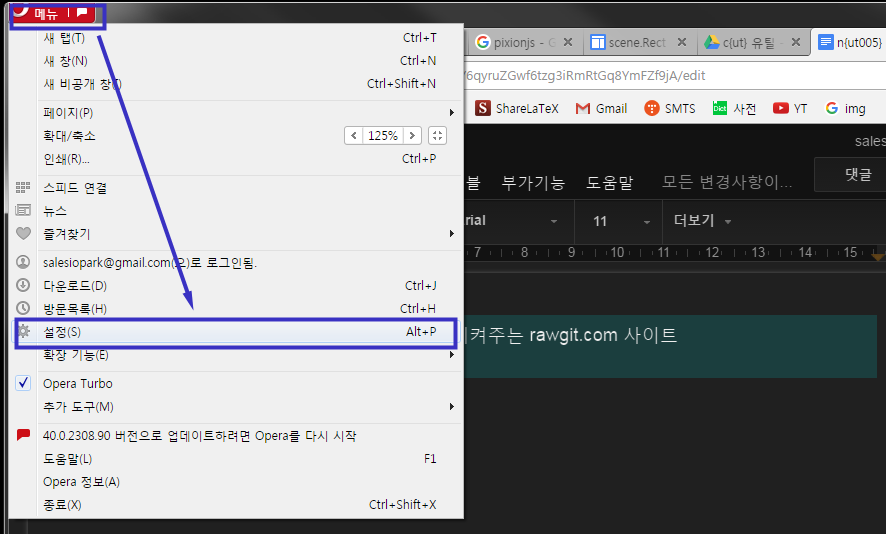Open Google img bookmark
Screen dimensions: 886x534
tap(845, 108)
